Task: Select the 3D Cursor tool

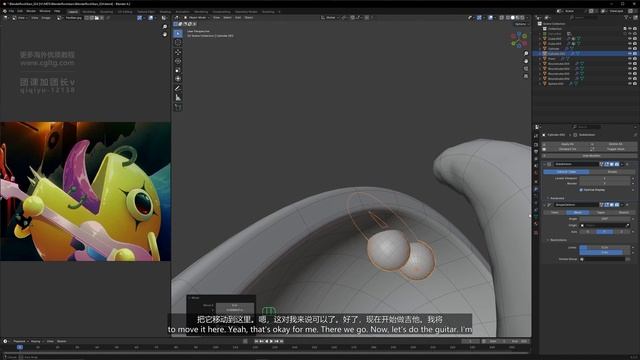Action: coord(178,42)
